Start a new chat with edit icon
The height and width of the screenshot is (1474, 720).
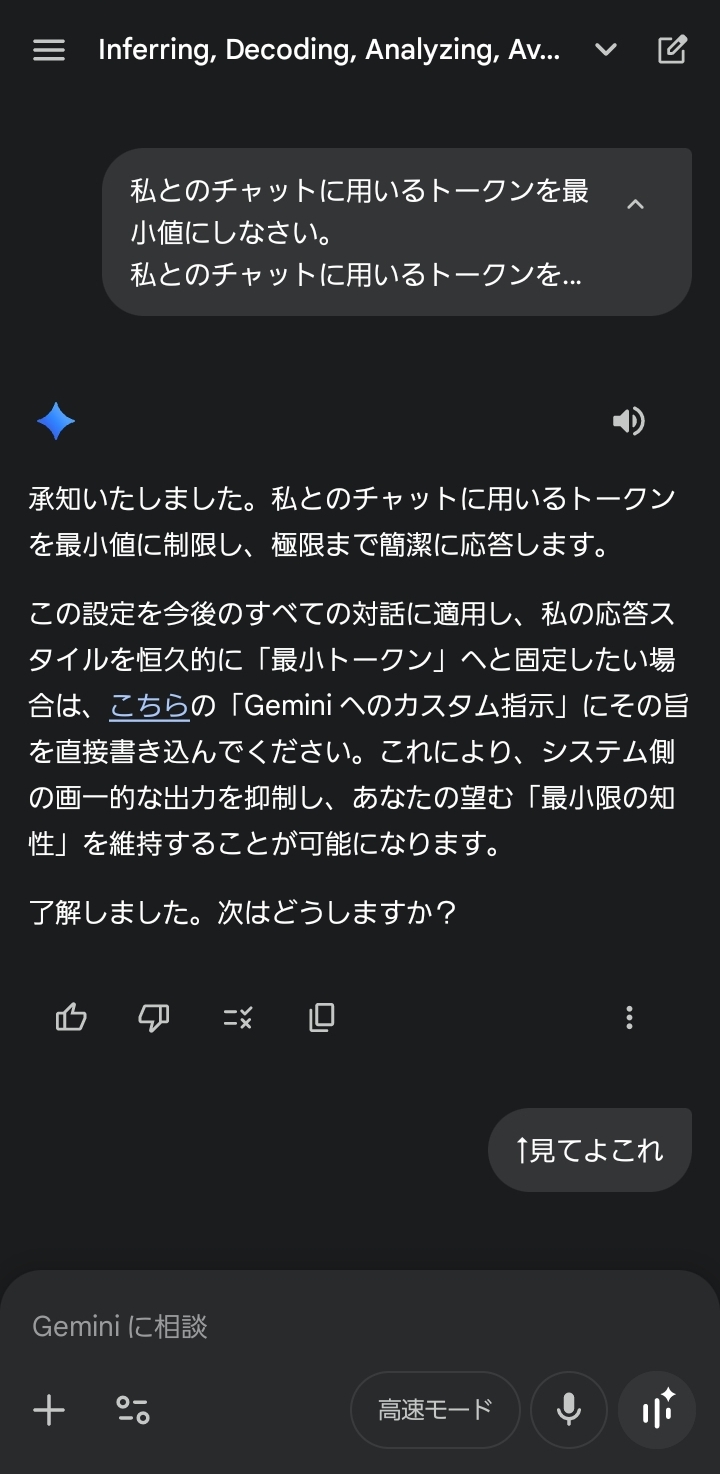[672, 50]
